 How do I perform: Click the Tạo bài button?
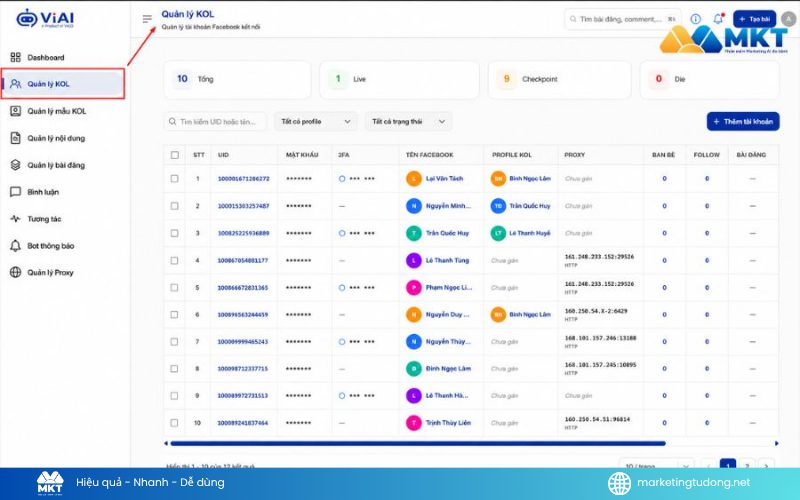coord(755,19)
